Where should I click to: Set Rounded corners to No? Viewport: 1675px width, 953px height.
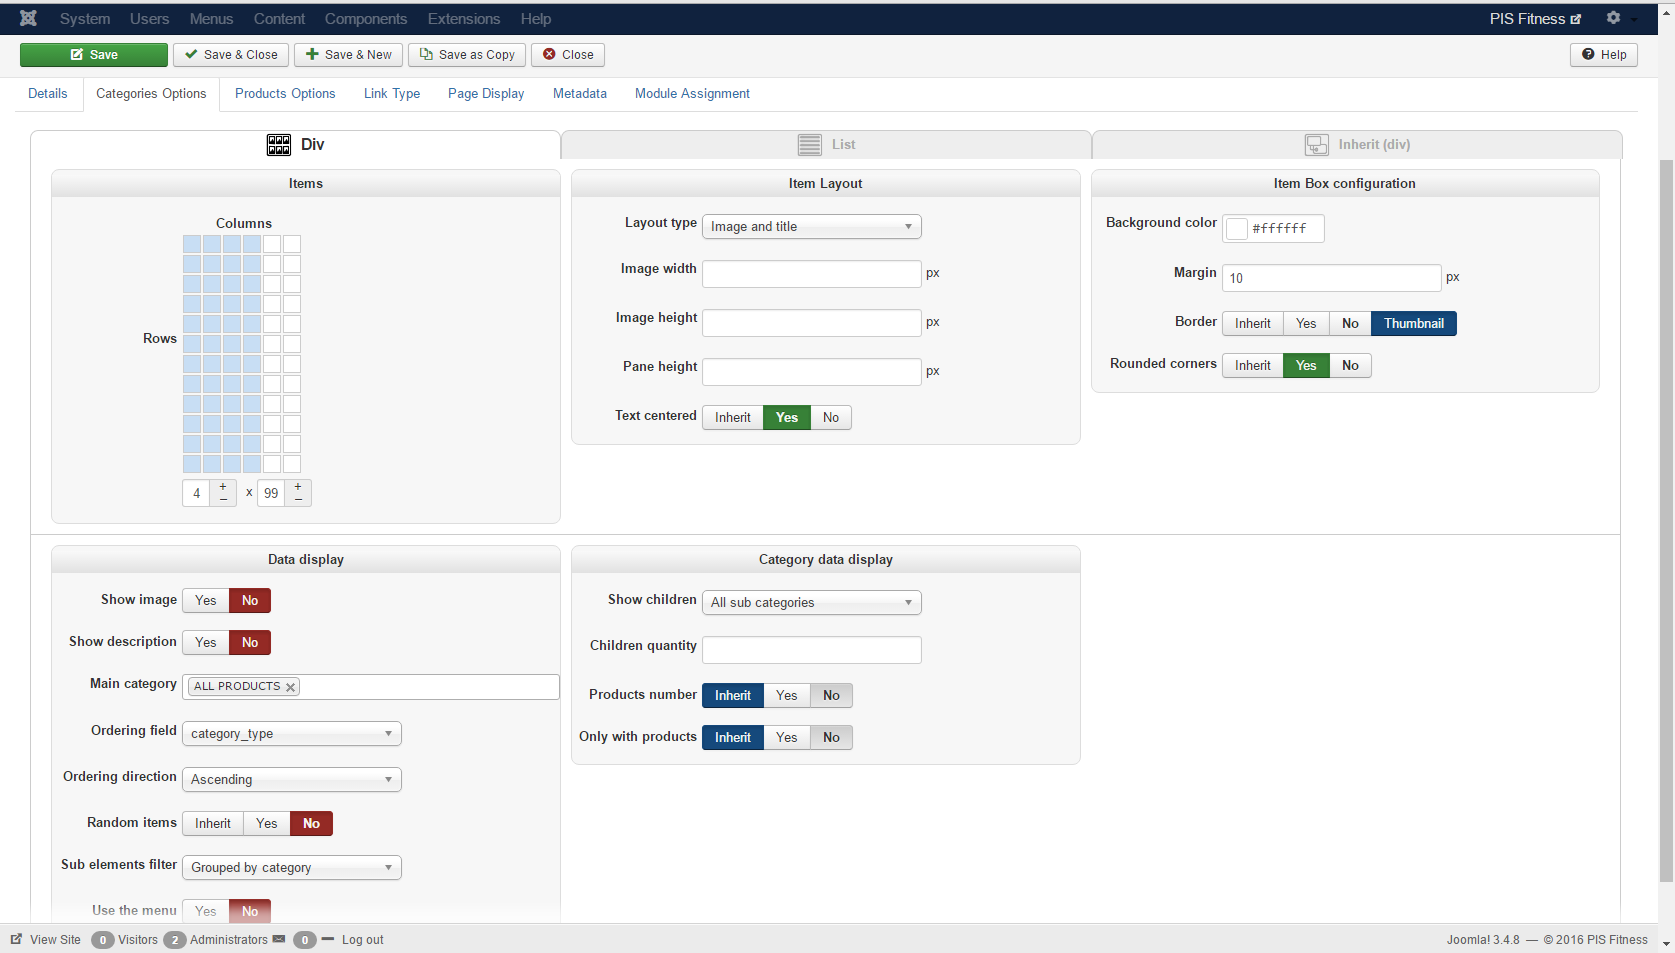click(x=1350, y=365)
